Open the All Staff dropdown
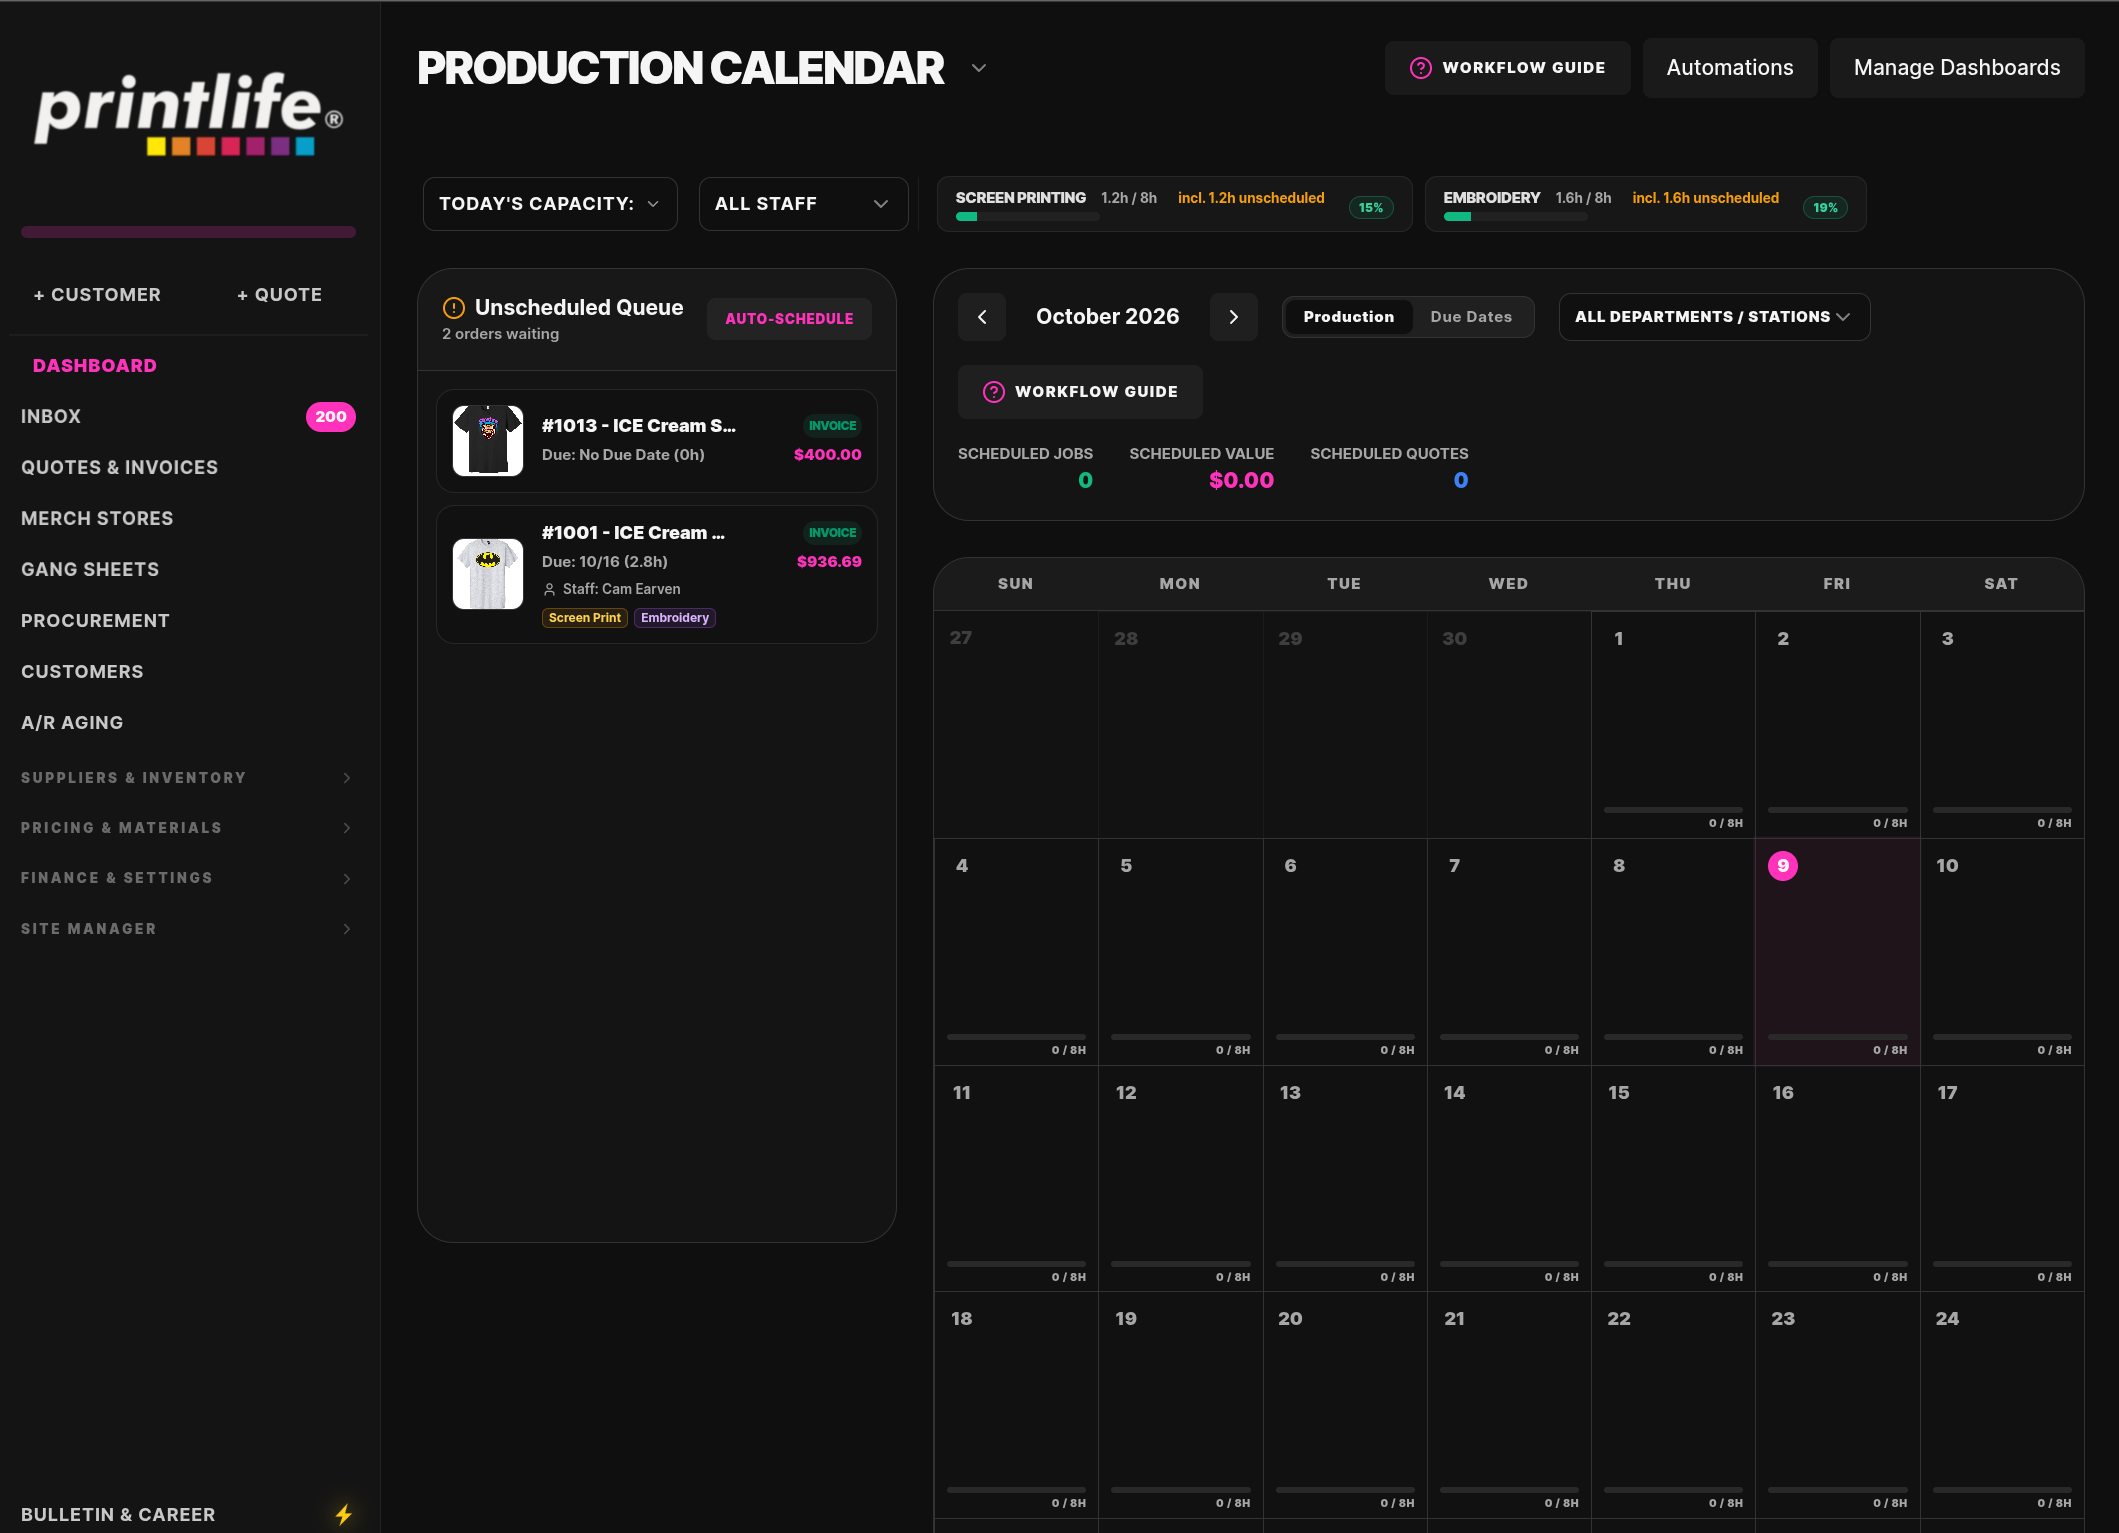 (x=803, y=204)
